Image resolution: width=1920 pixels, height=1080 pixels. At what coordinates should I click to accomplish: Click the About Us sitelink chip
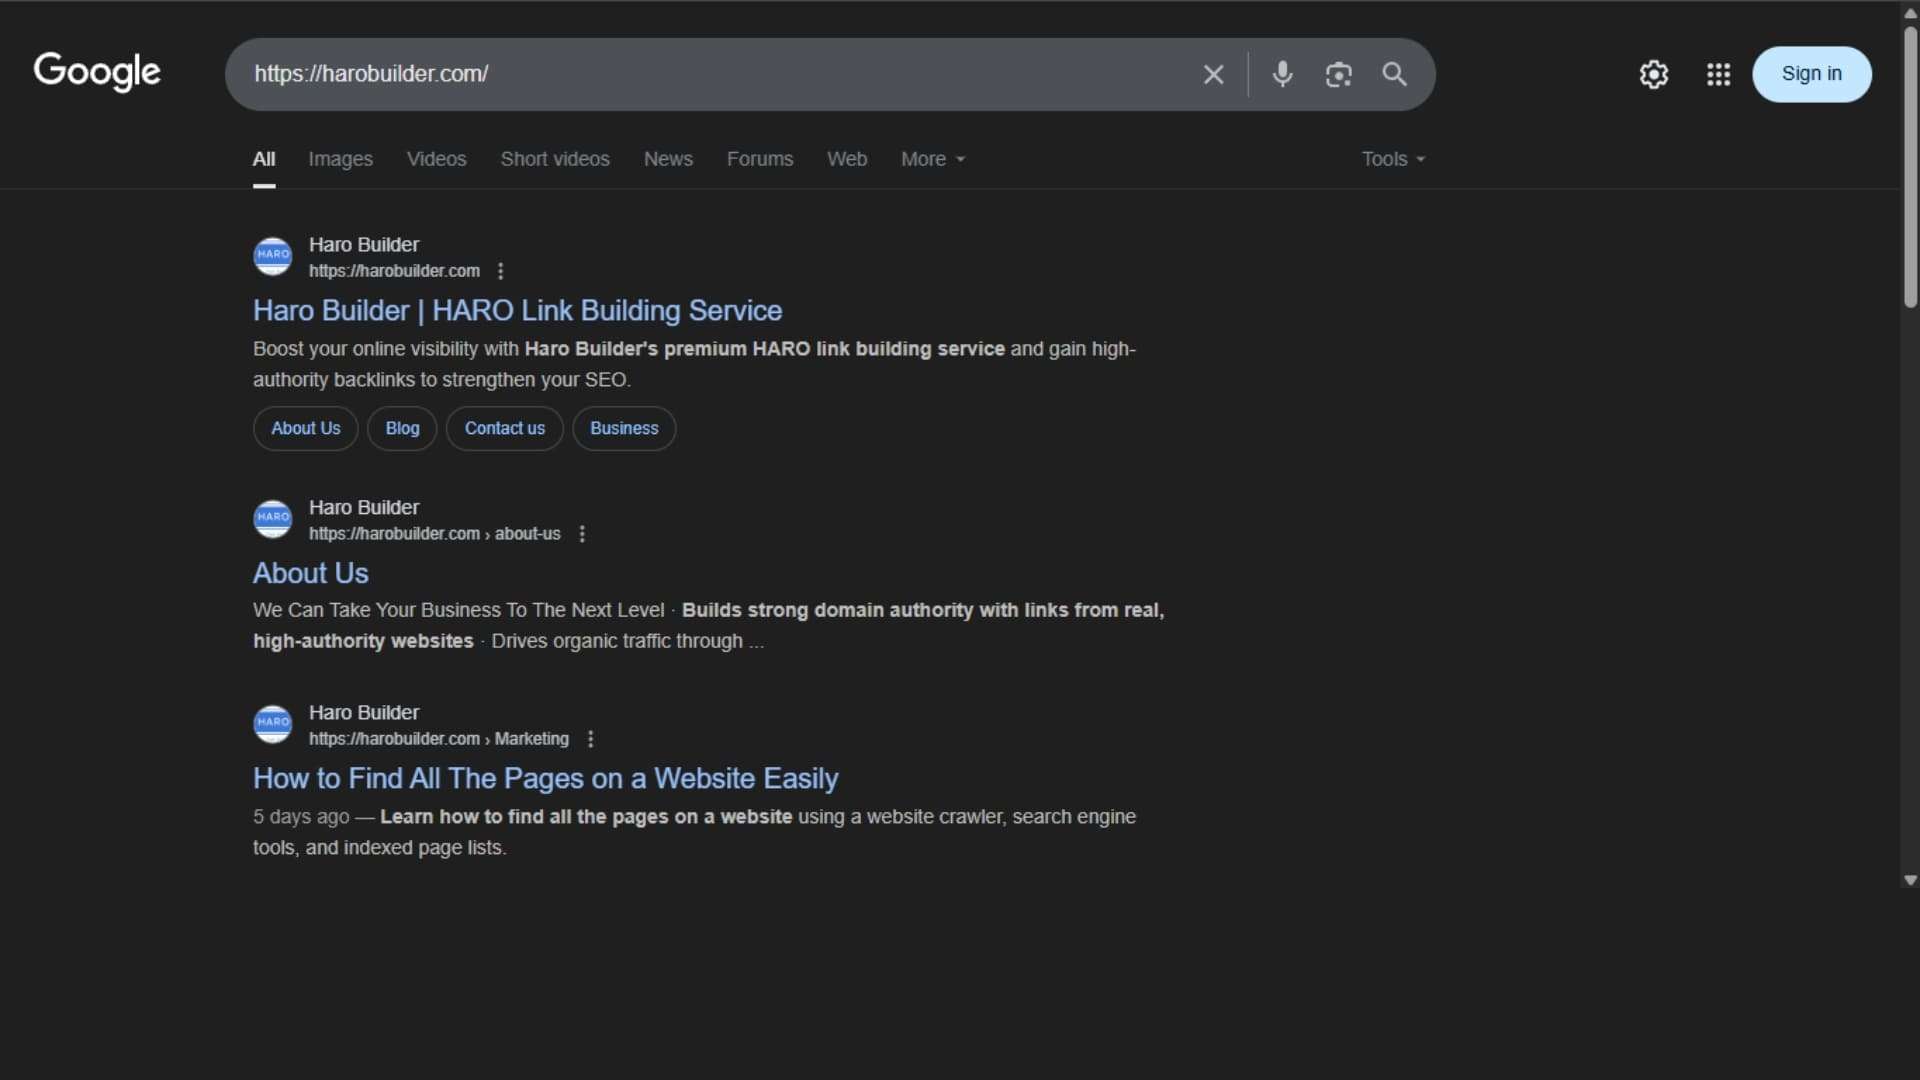pyautogui.click(x=306, y=428)
